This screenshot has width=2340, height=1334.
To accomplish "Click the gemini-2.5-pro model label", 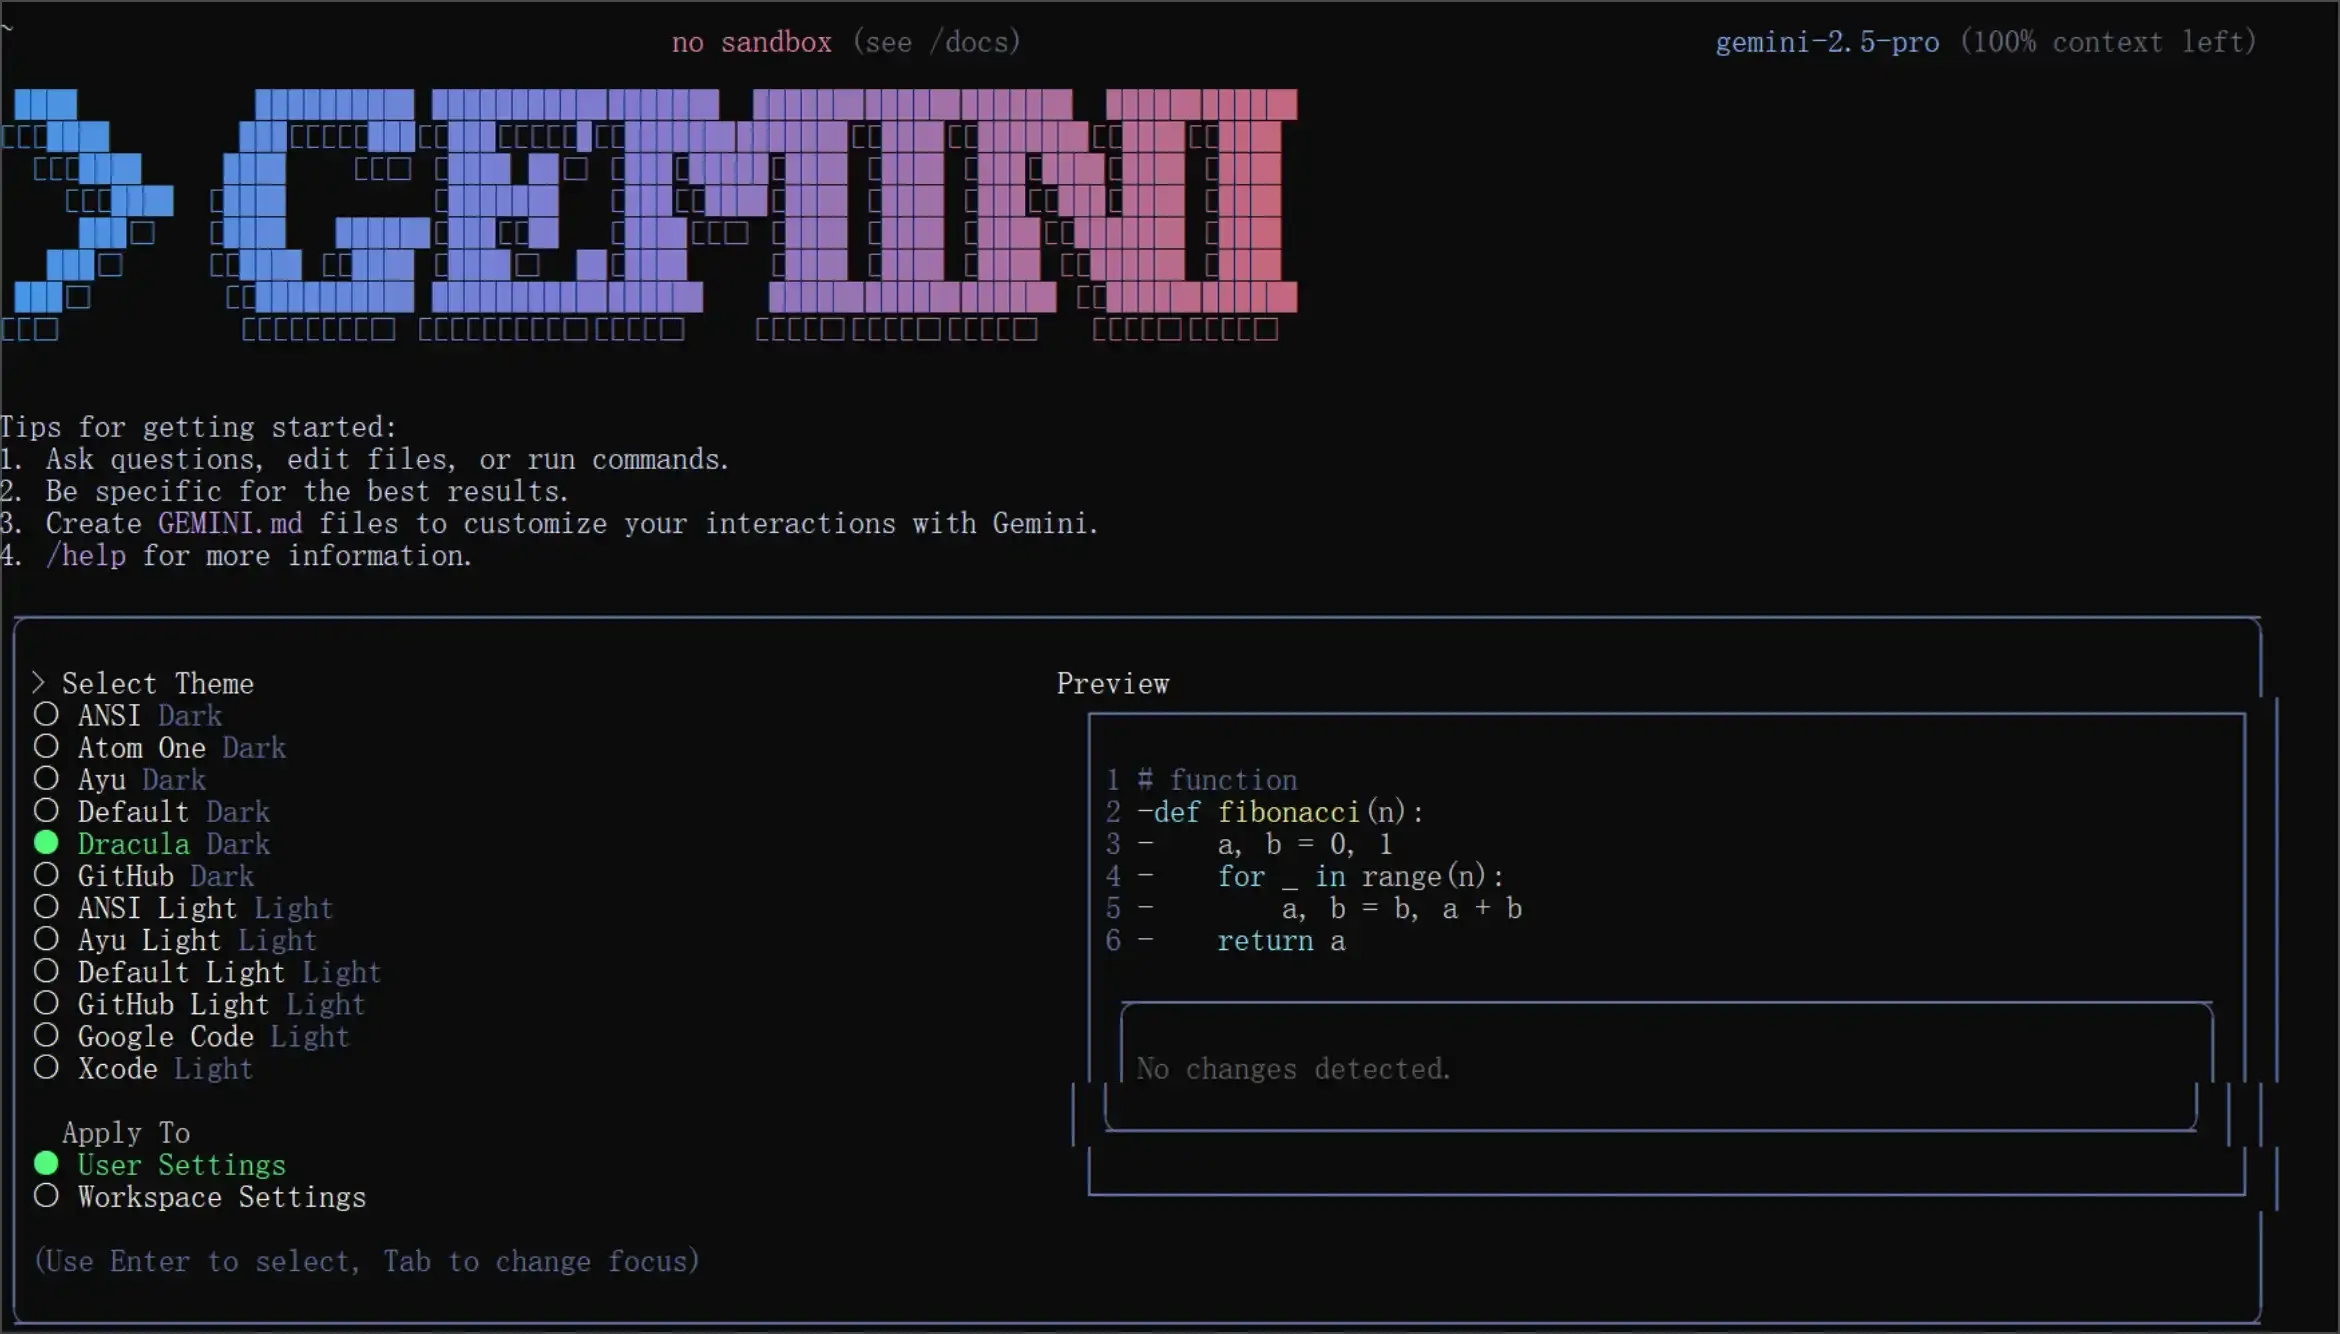I will (1827, 42).
